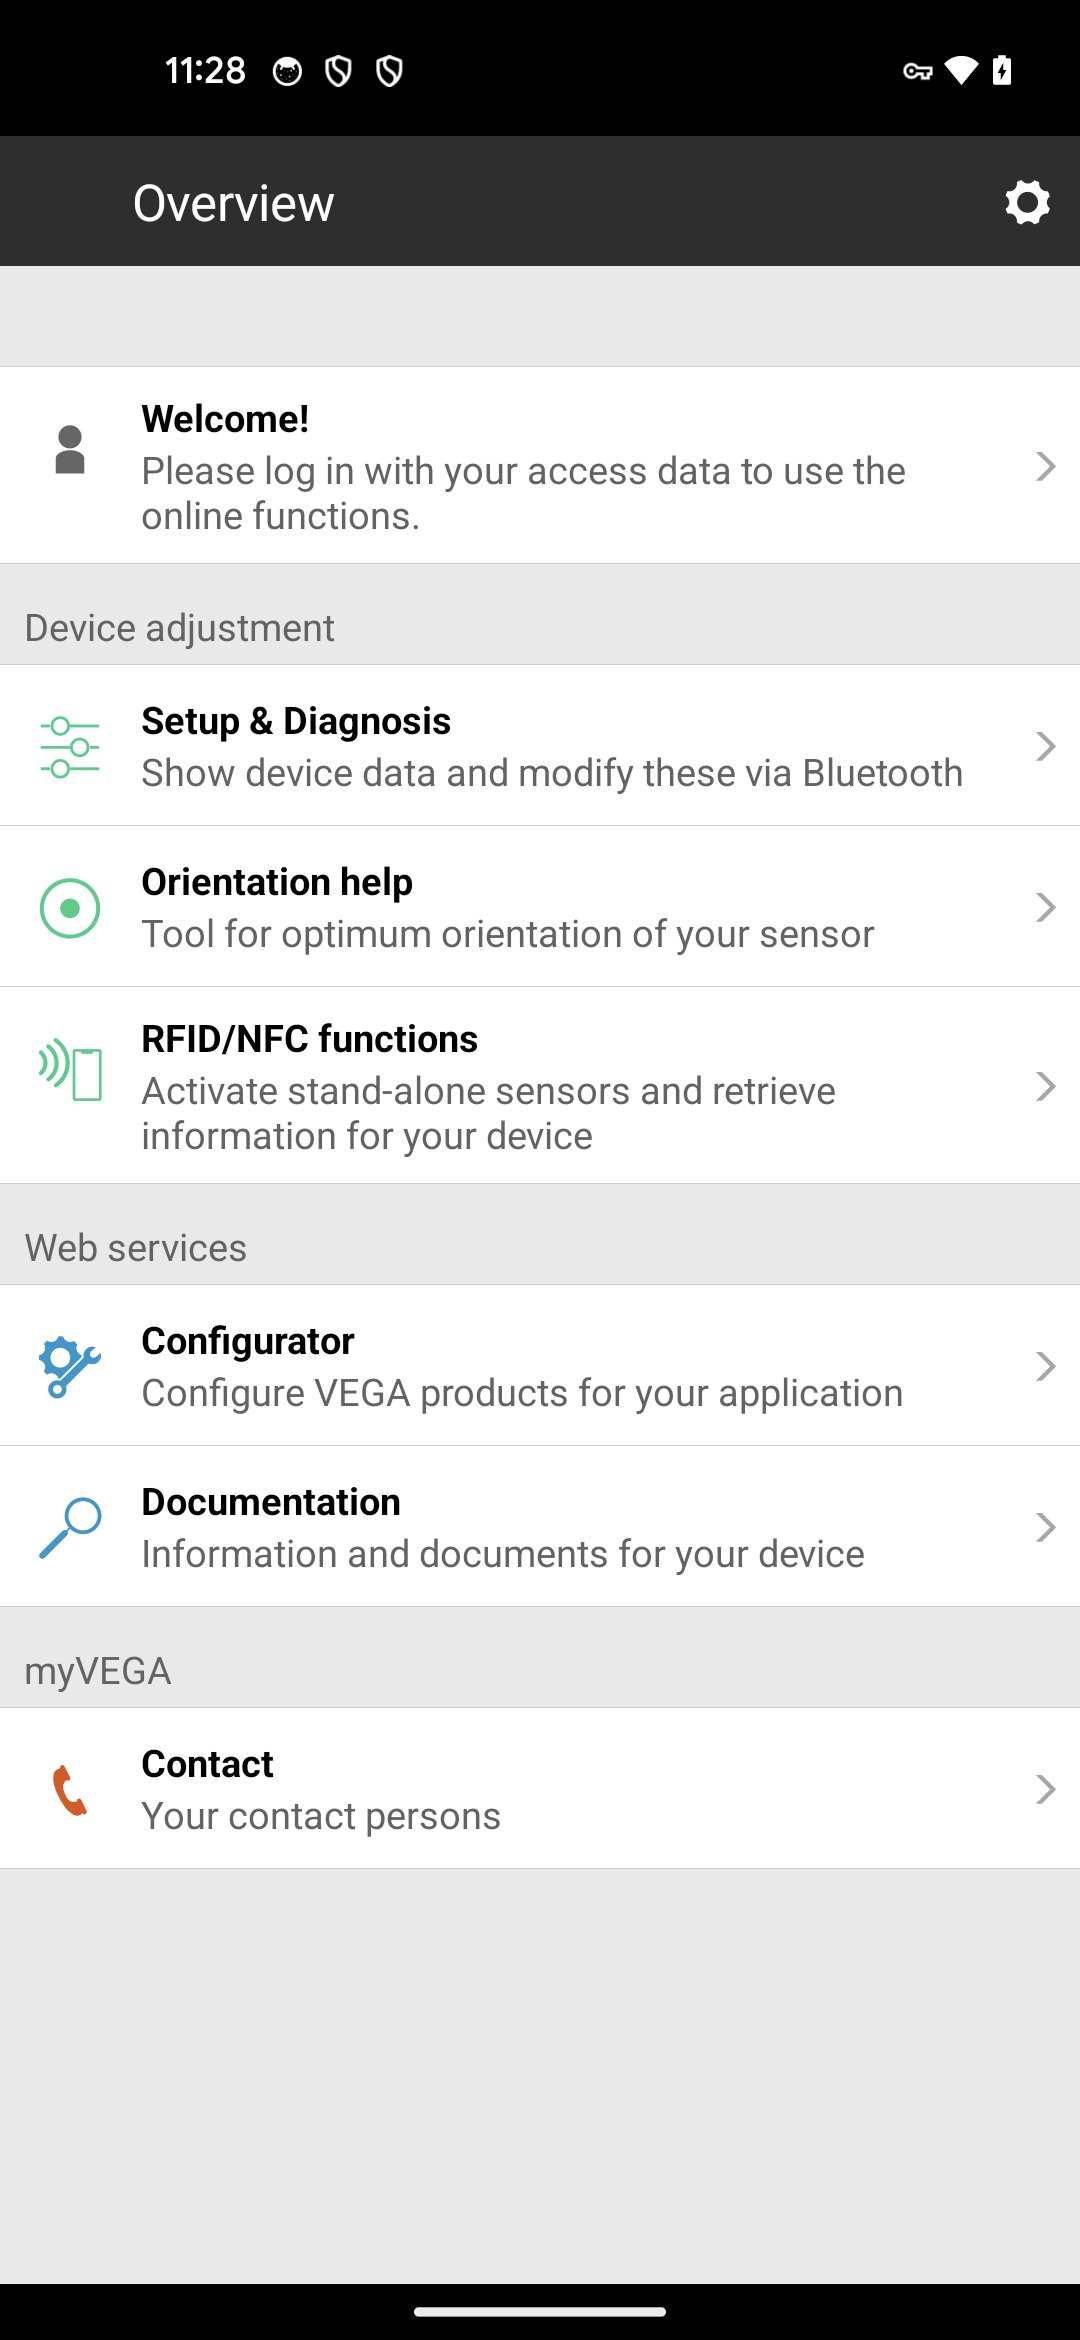
Task: Tap the Configurator gear-wrench icon
Action: 70,1366
